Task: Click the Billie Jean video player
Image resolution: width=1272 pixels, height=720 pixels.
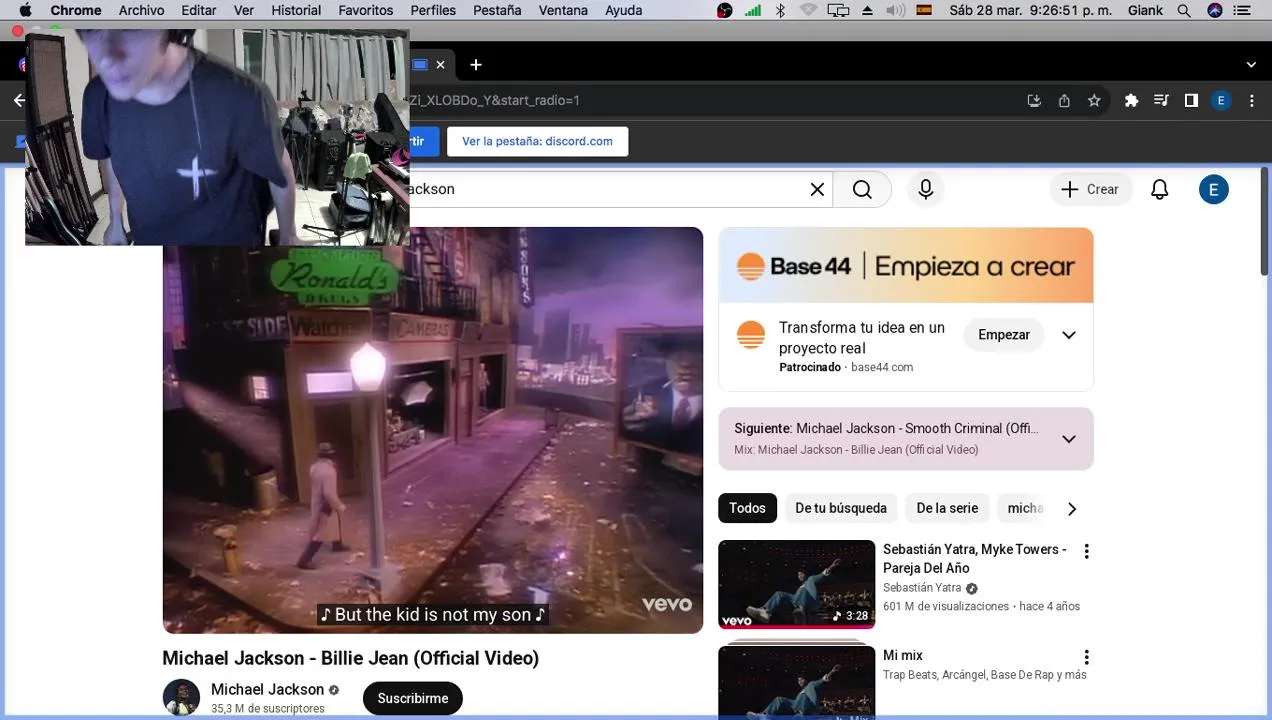Action: [433, 430]
